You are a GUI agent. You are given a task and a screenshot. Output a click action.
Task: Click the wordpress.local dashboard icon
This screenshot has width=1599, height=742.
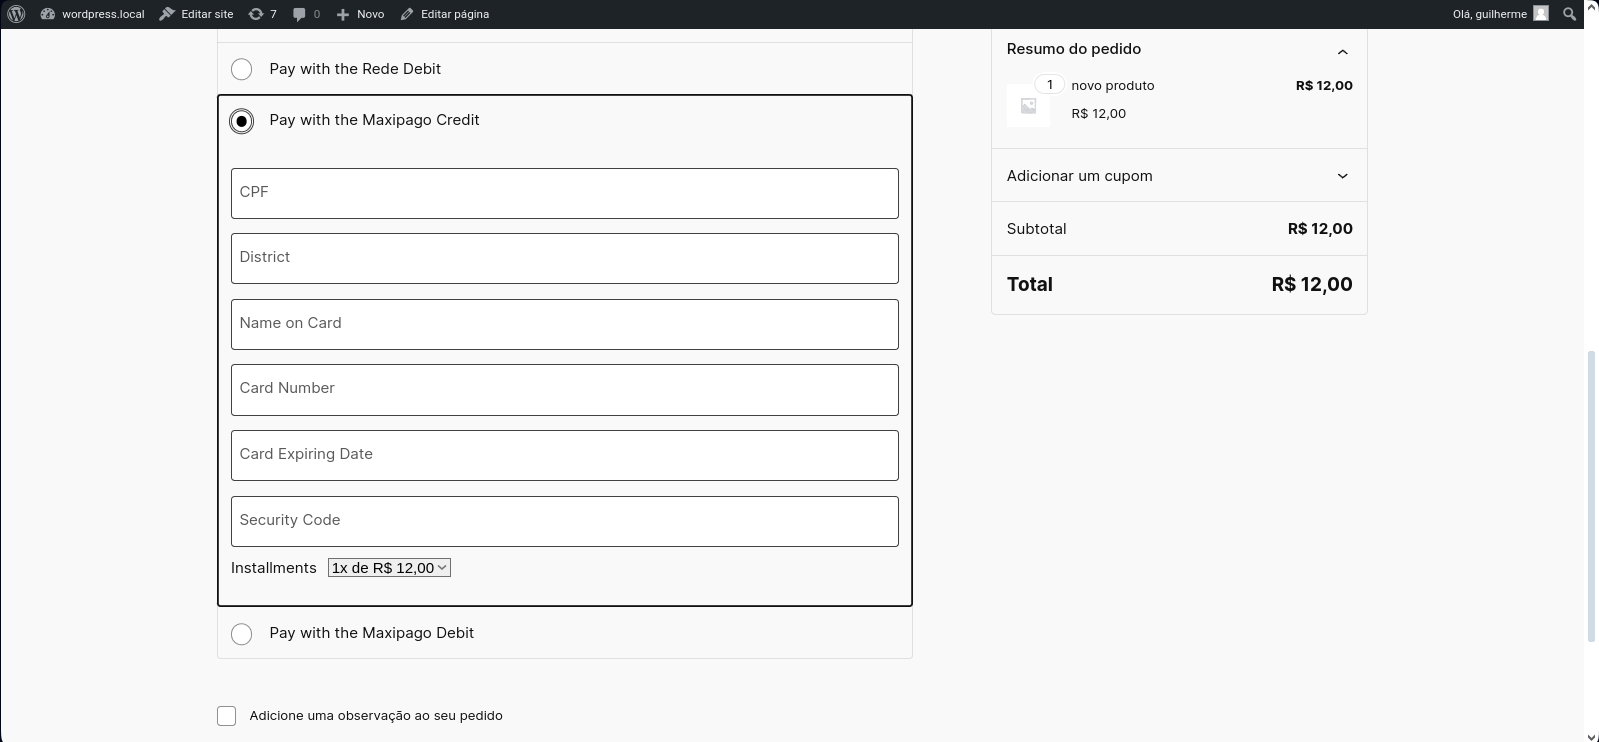click(x=47, y=14)
